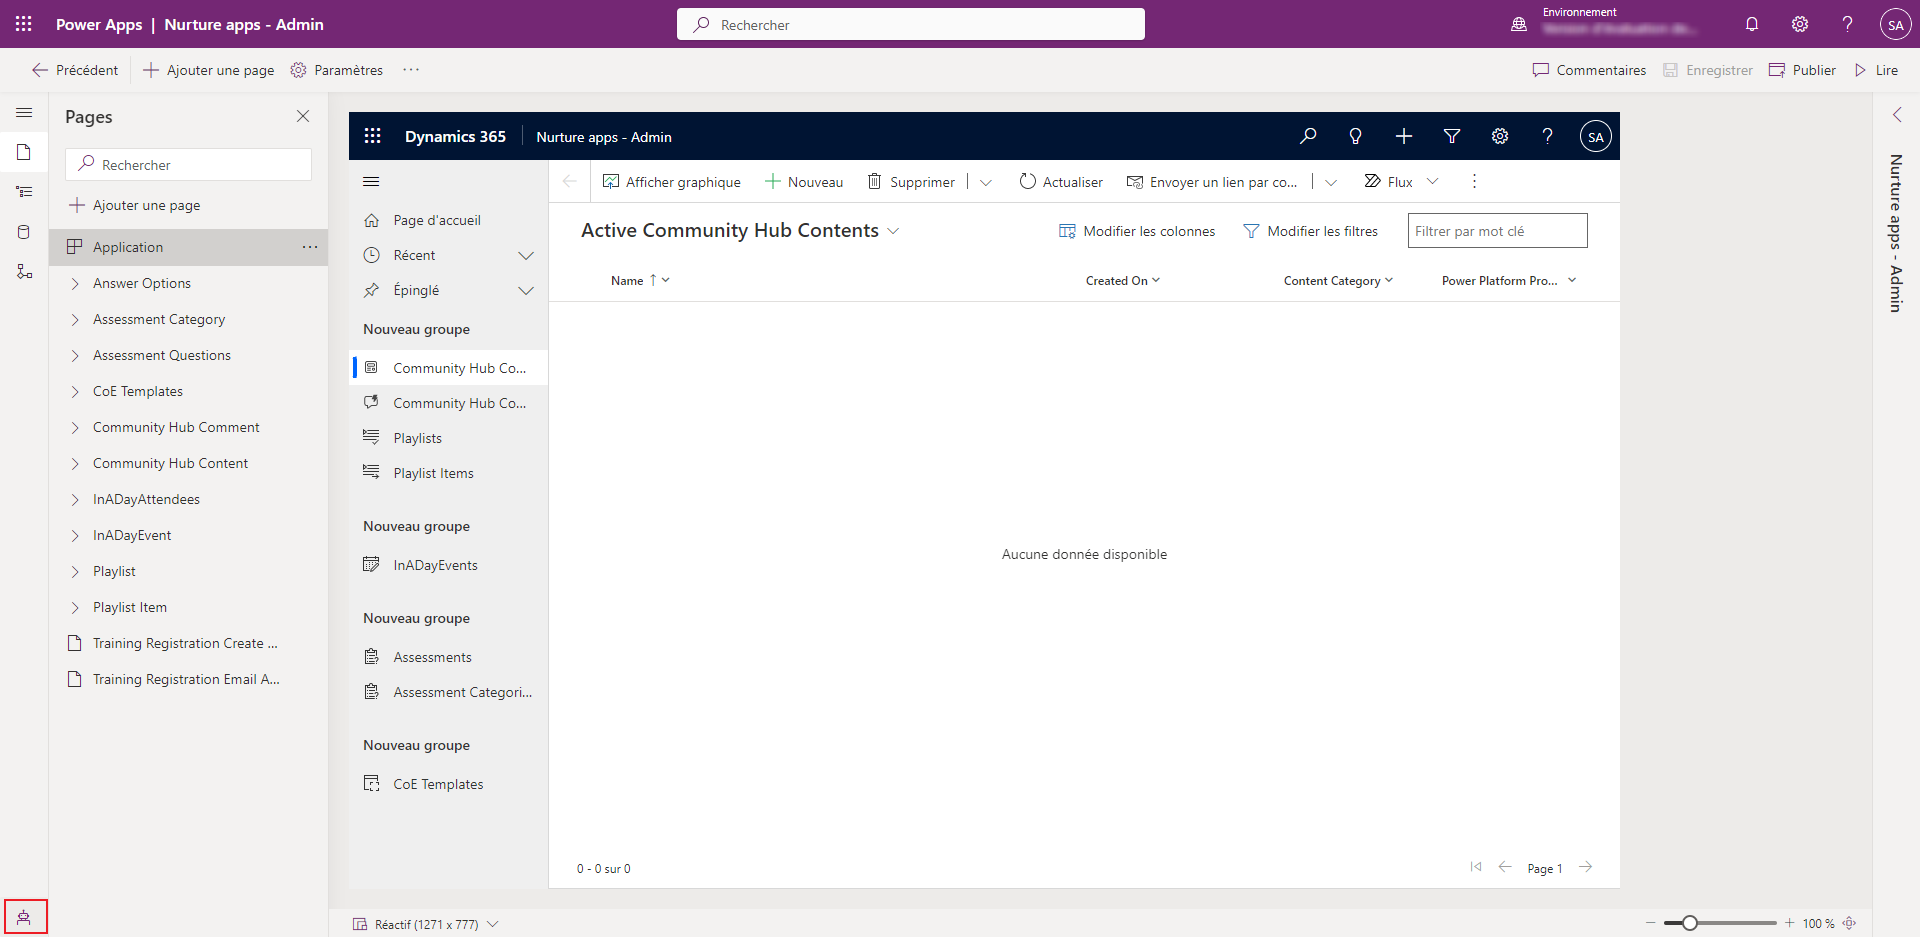Viewport: 1920px width, 937px height.
Task: Open Application more options ellipsis
Action: [310, 247]
